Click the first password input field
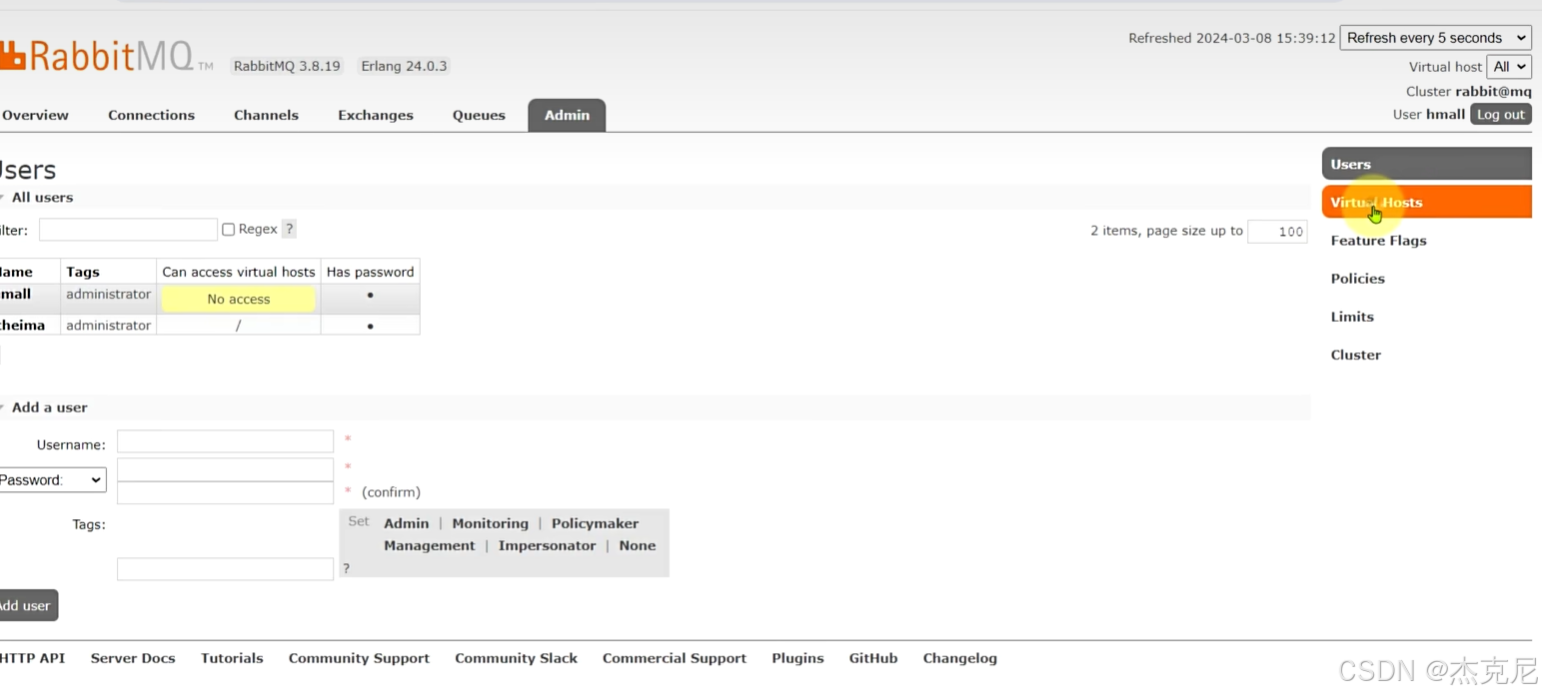 (225, 469)
